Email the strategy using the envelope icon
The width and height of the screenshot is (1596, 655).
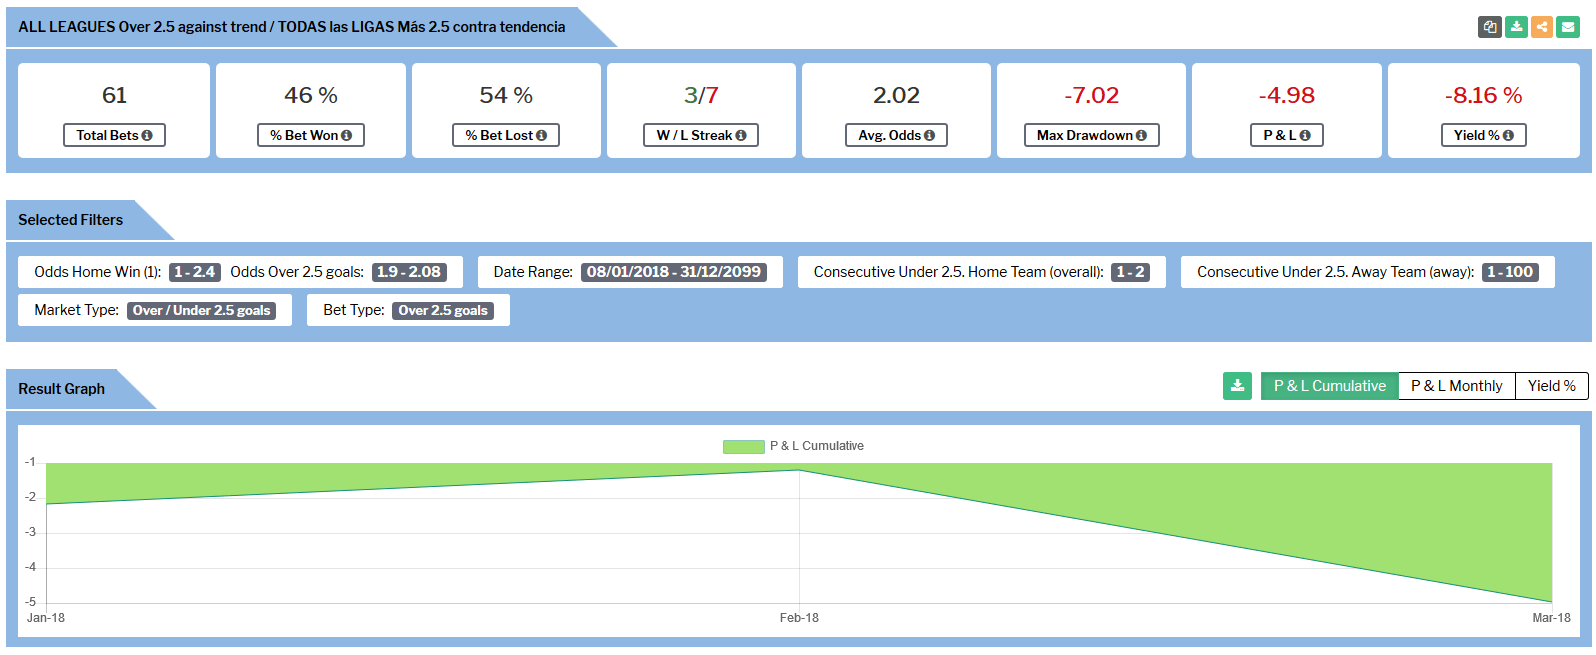pyautogui.click(x=1568, y=27)
